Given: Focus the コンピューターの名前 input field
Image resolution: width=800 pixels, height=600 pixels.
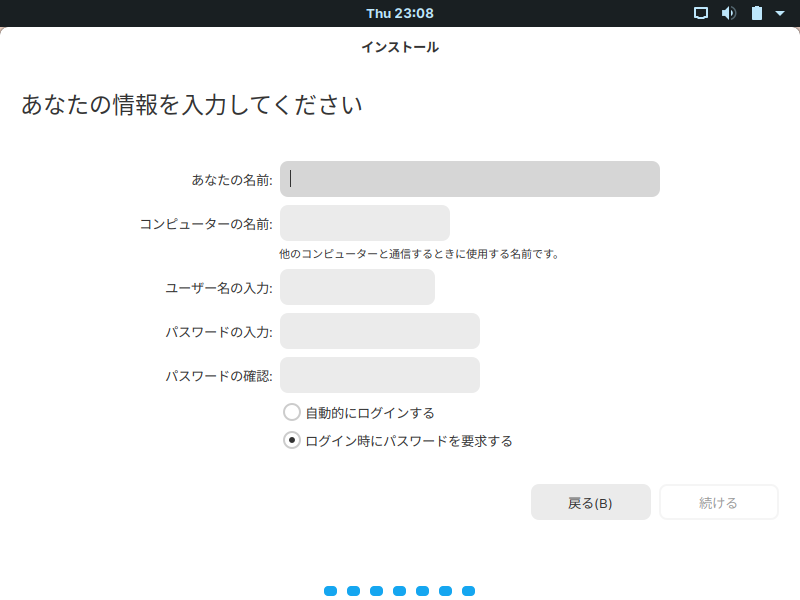Looking at the screenshot, I should click(365, 223).
